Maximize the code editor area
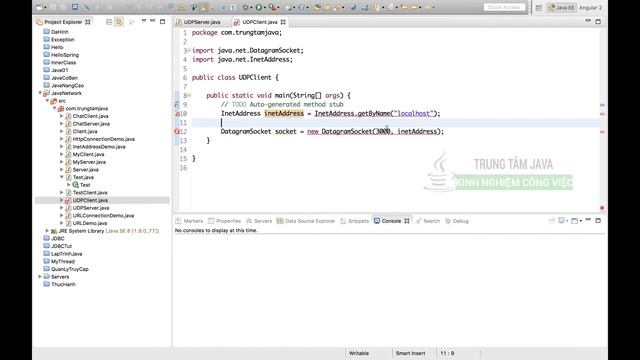 pyautogui.click(x=598, y=21)
